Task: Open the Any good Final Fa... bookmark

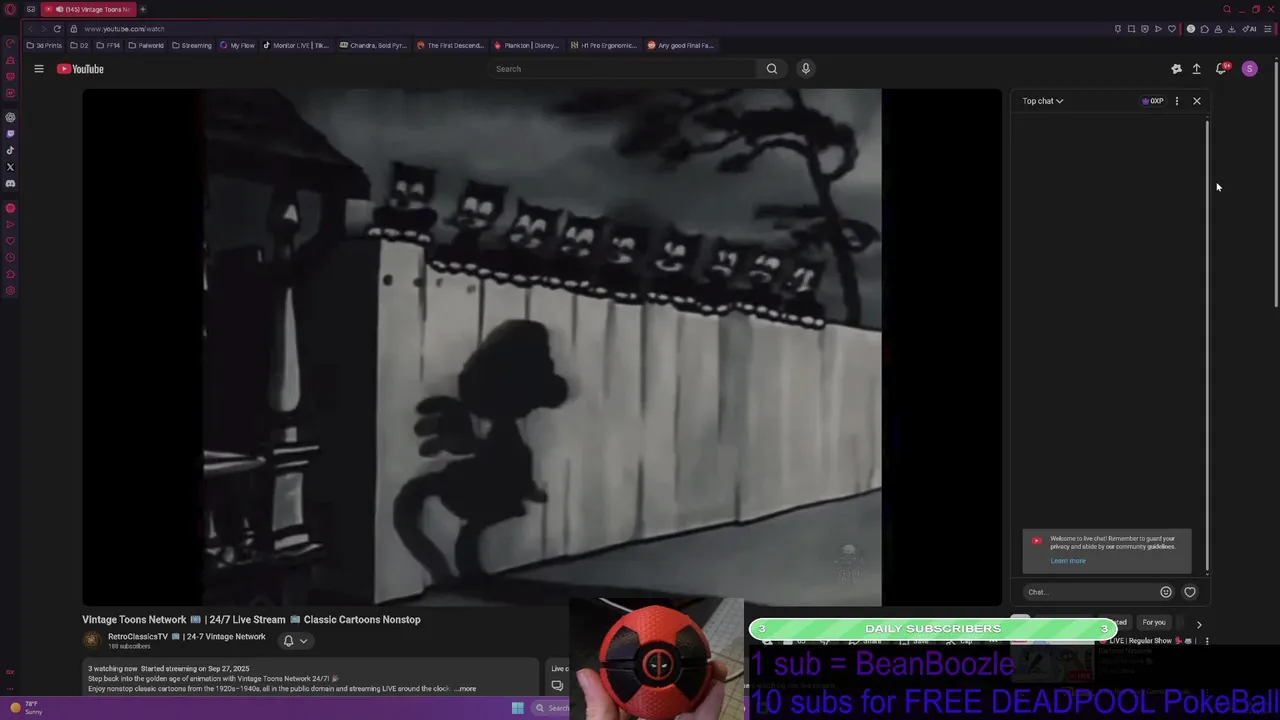Action: (681, 45)
